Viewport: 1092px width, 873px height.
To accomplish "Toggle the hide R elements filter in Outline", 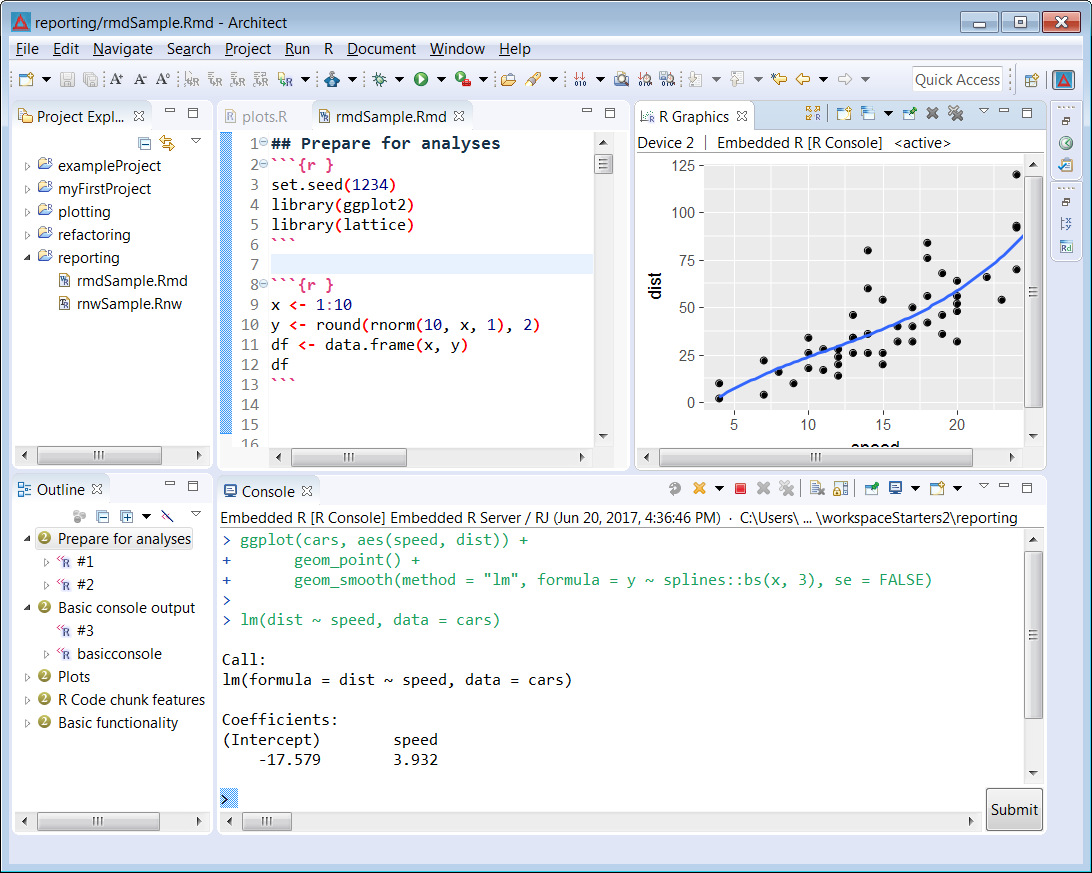I will click(x=168, y=516).
